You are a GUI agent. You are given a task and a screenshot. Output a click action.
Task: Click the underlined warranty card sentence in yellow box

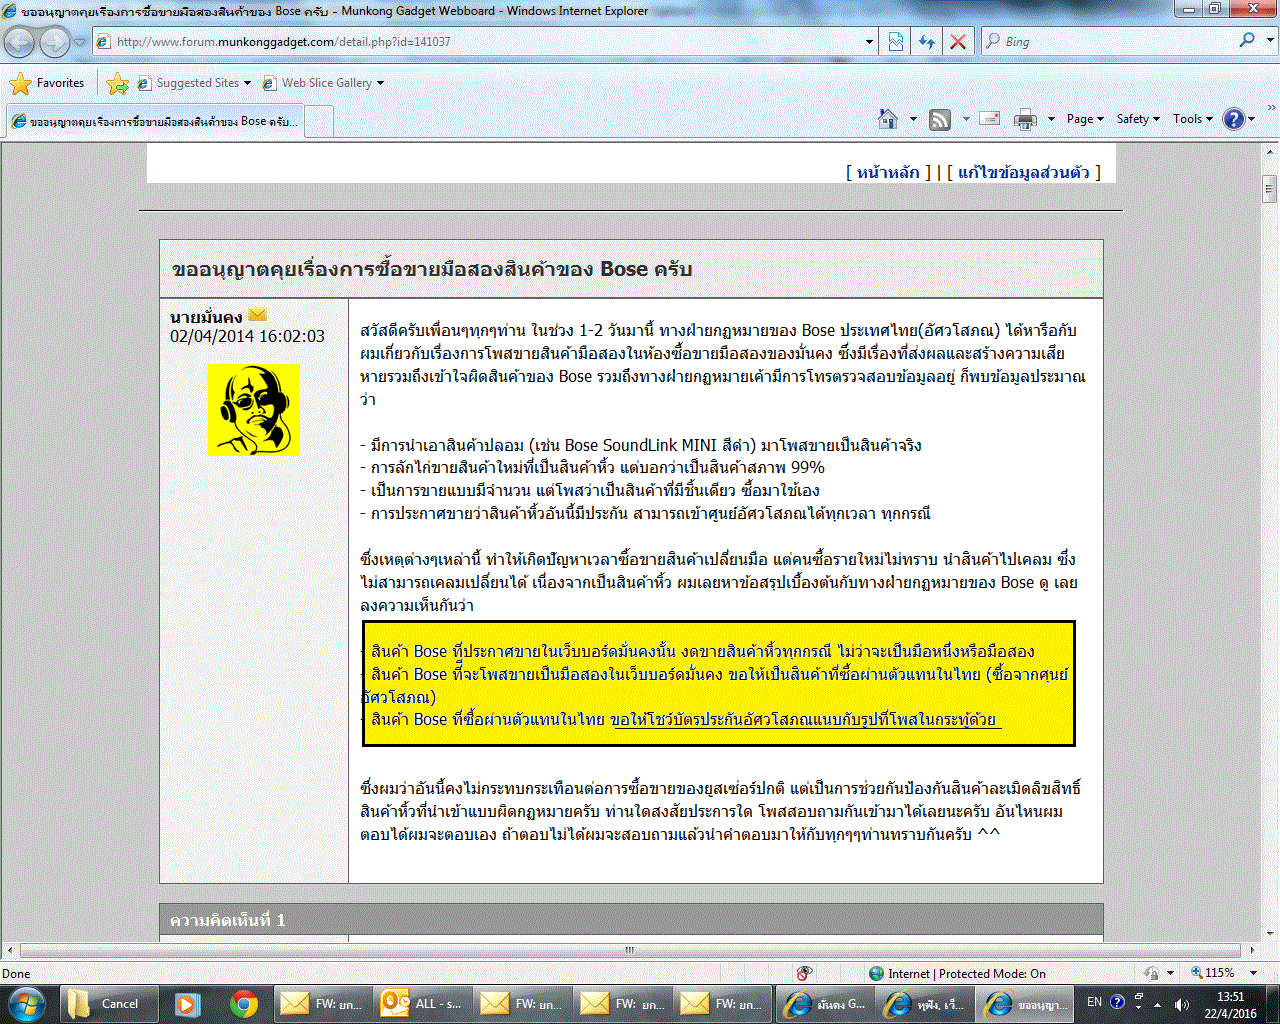805,720
